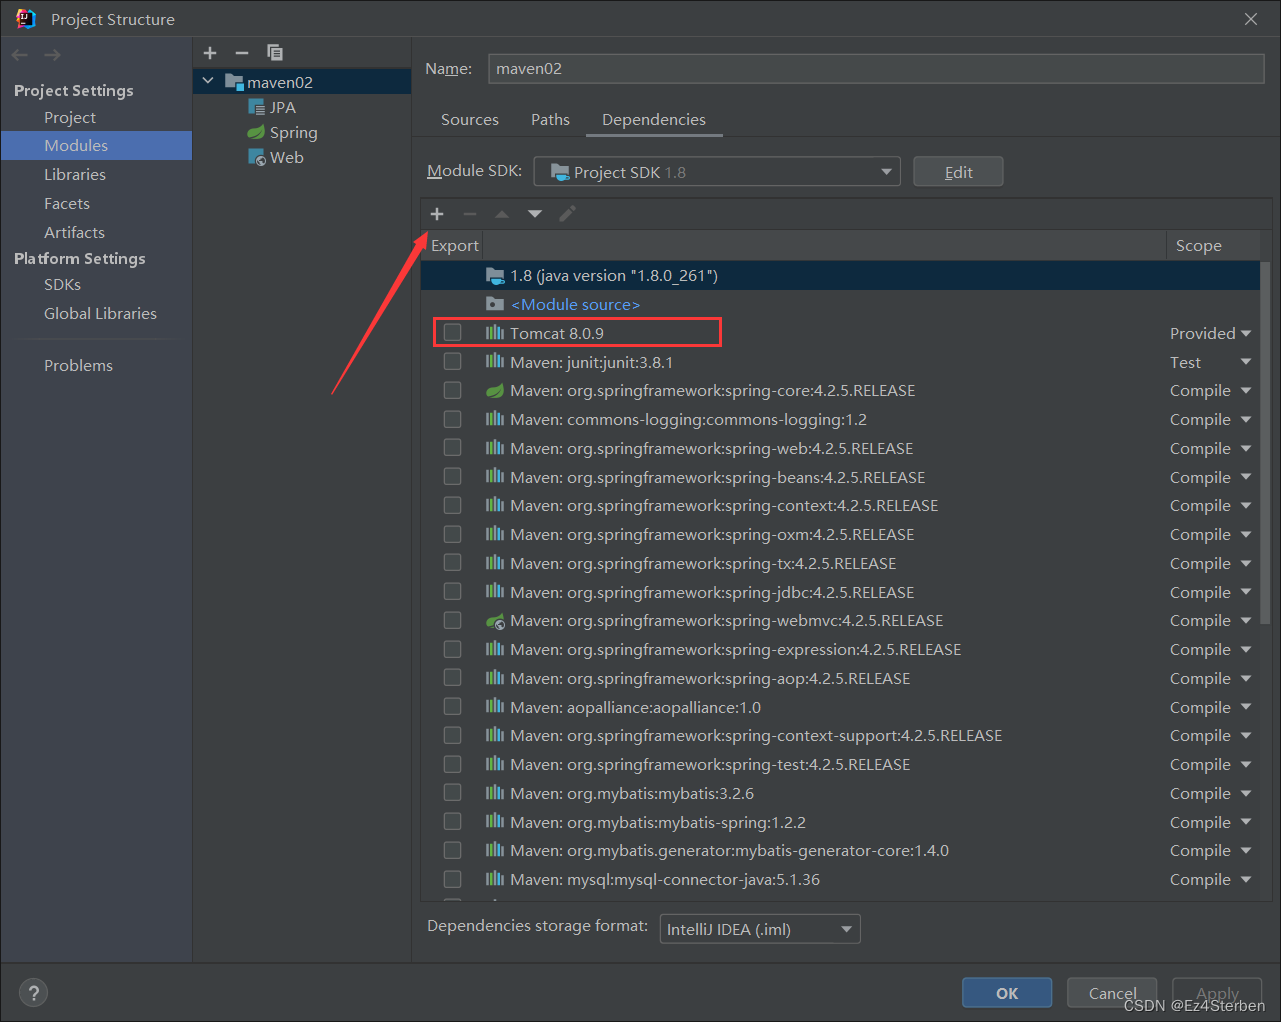Screen dimensions: 1281x1022
Task: Click the junit library bars icon
Action: click(x=495, y=362)
